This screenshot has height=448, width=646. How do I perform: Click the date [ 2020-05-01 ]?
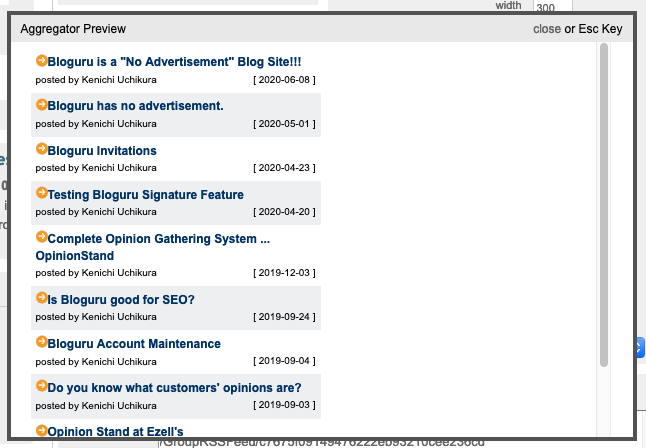point(284,124)
